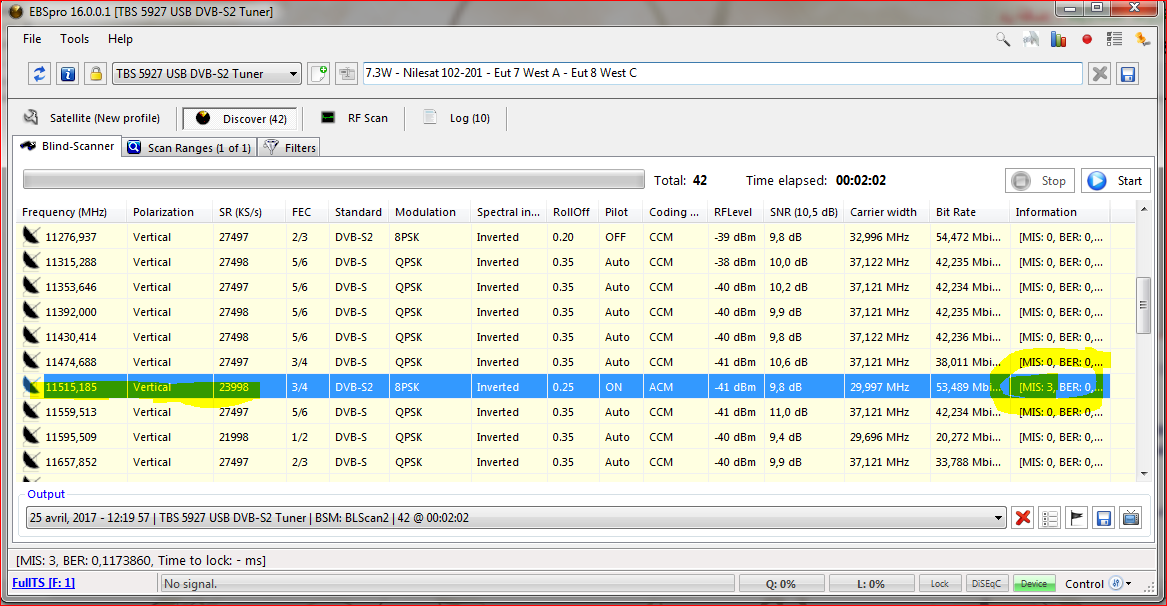Viewport: 1167px width, 606px height.
Task: Expand the Output scan history dropdown
Action: point(998,518)
